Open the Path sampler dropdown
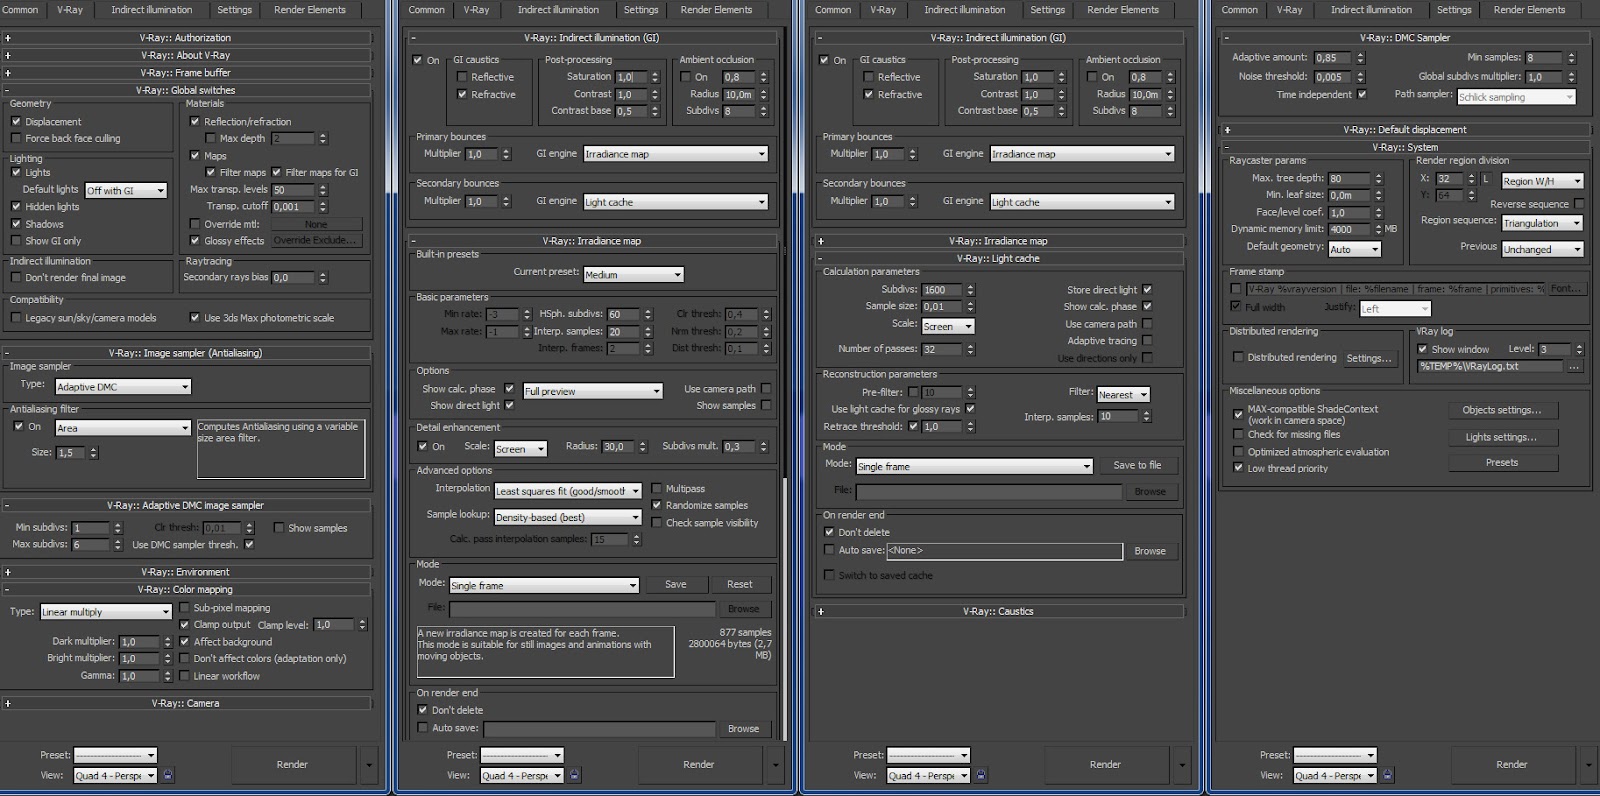 [x=1516, y=97]
